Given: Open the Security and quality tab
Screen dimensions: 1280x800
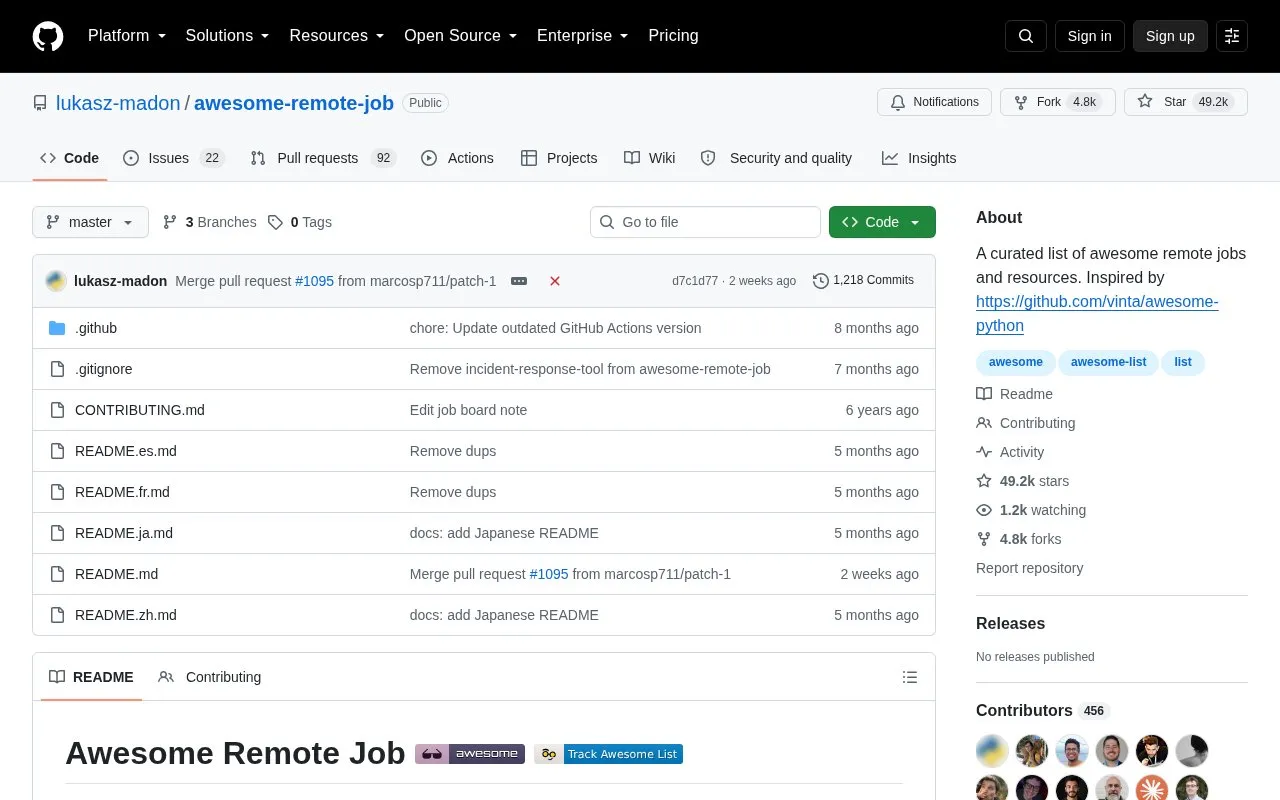Looking at the screenshot, I should (777, 158).
